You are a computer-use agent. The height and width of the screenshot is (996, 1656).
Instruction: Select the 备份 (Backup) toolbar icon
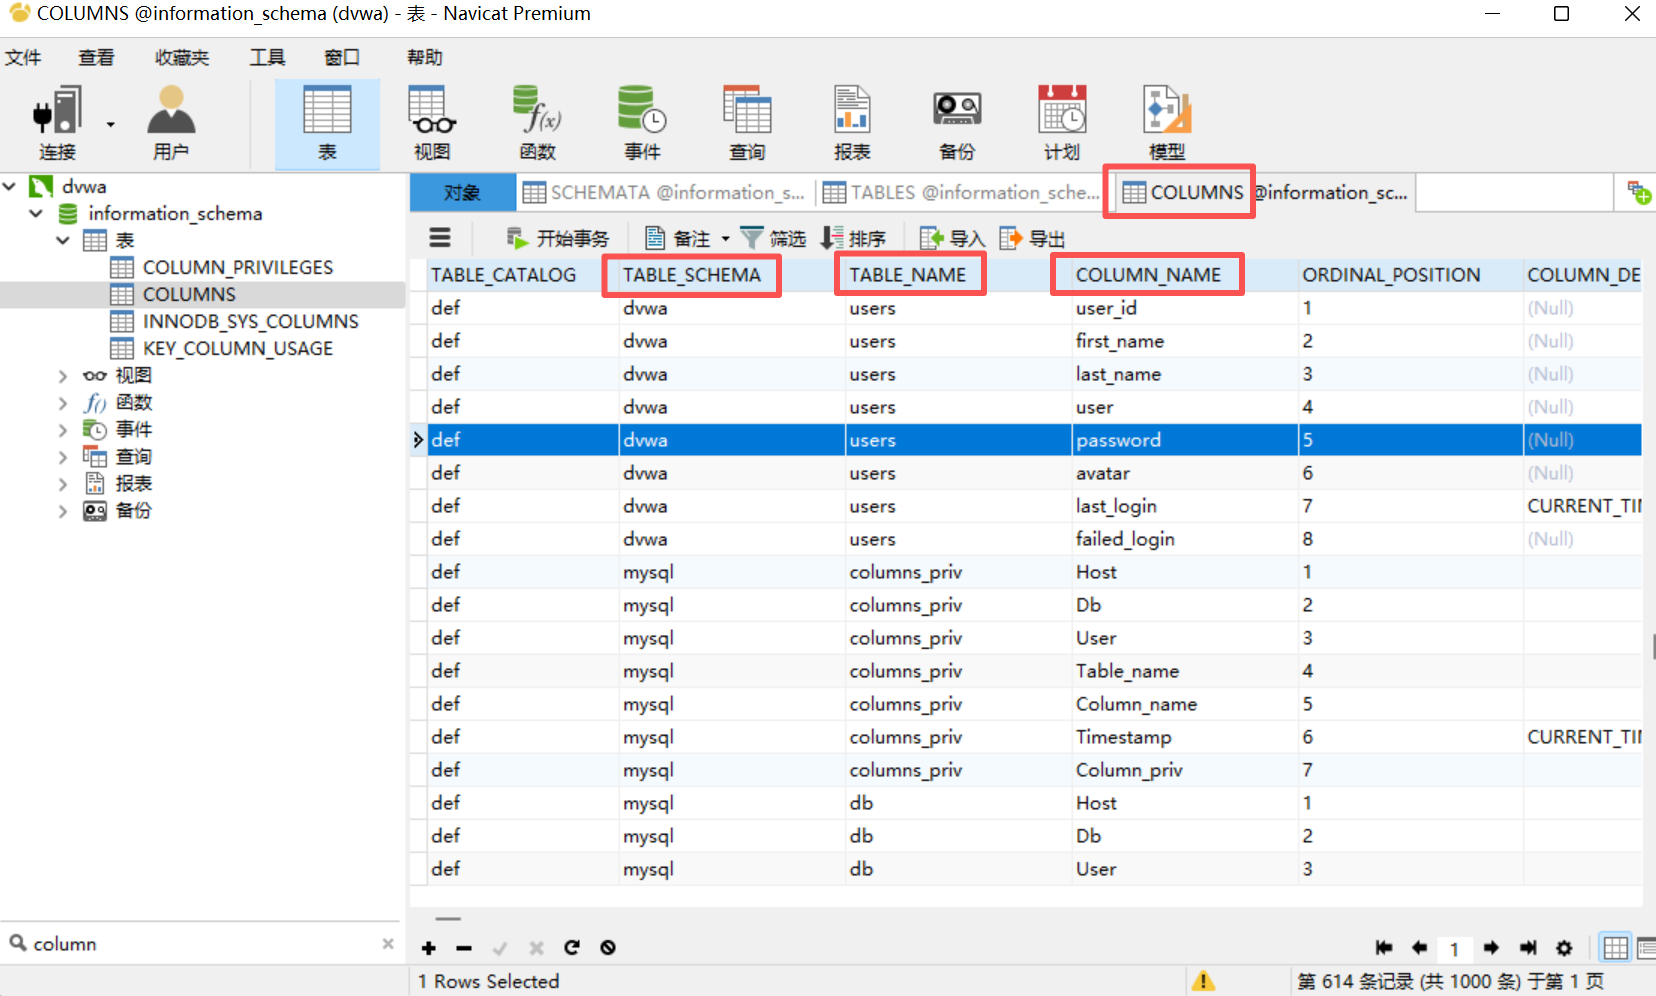[955, 120]
